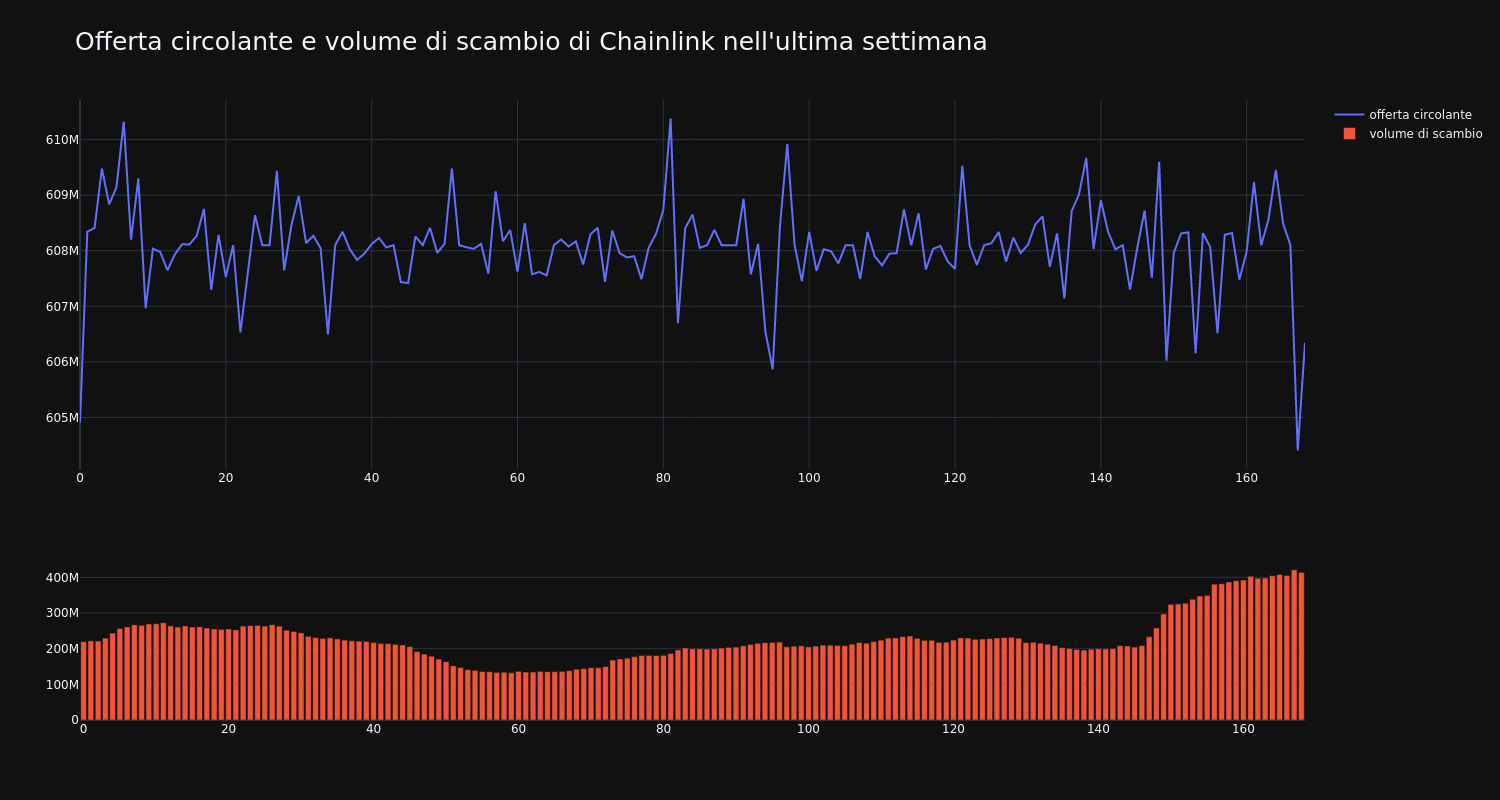Click the 200M volume axis label
The image size is (1500, 800).
(62, 648)
